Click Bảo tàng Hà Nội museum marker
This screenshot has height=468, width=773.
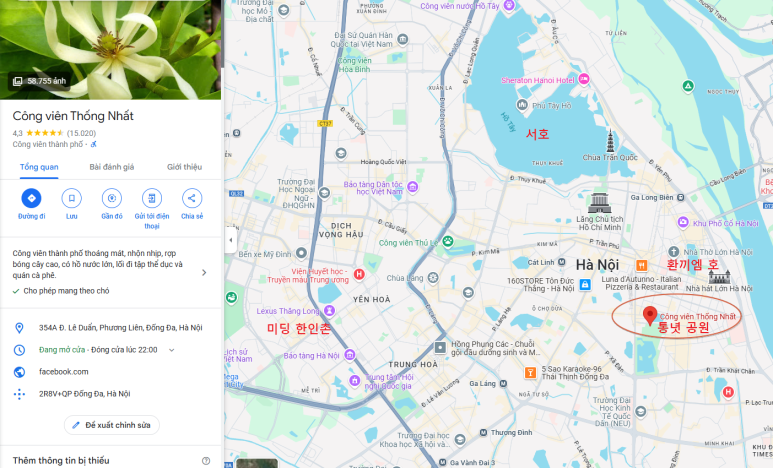pyautogui.click(x=350, y=355)
